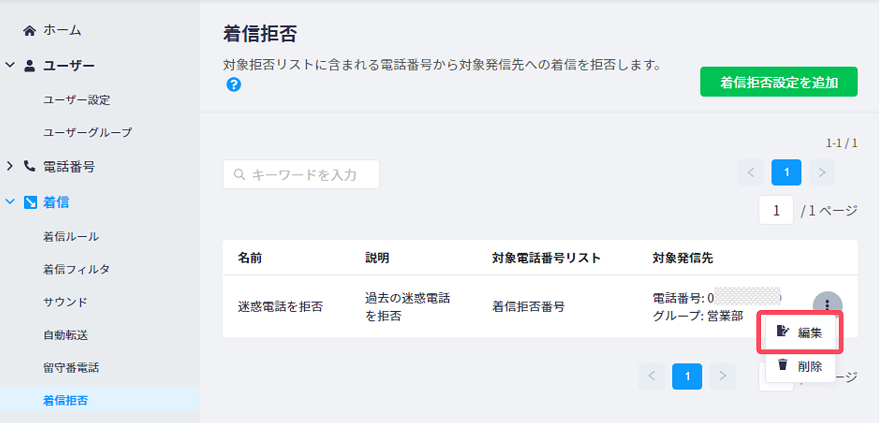
Task: Open ユーザーグループ in the sidebar
Action: point(88,132)
